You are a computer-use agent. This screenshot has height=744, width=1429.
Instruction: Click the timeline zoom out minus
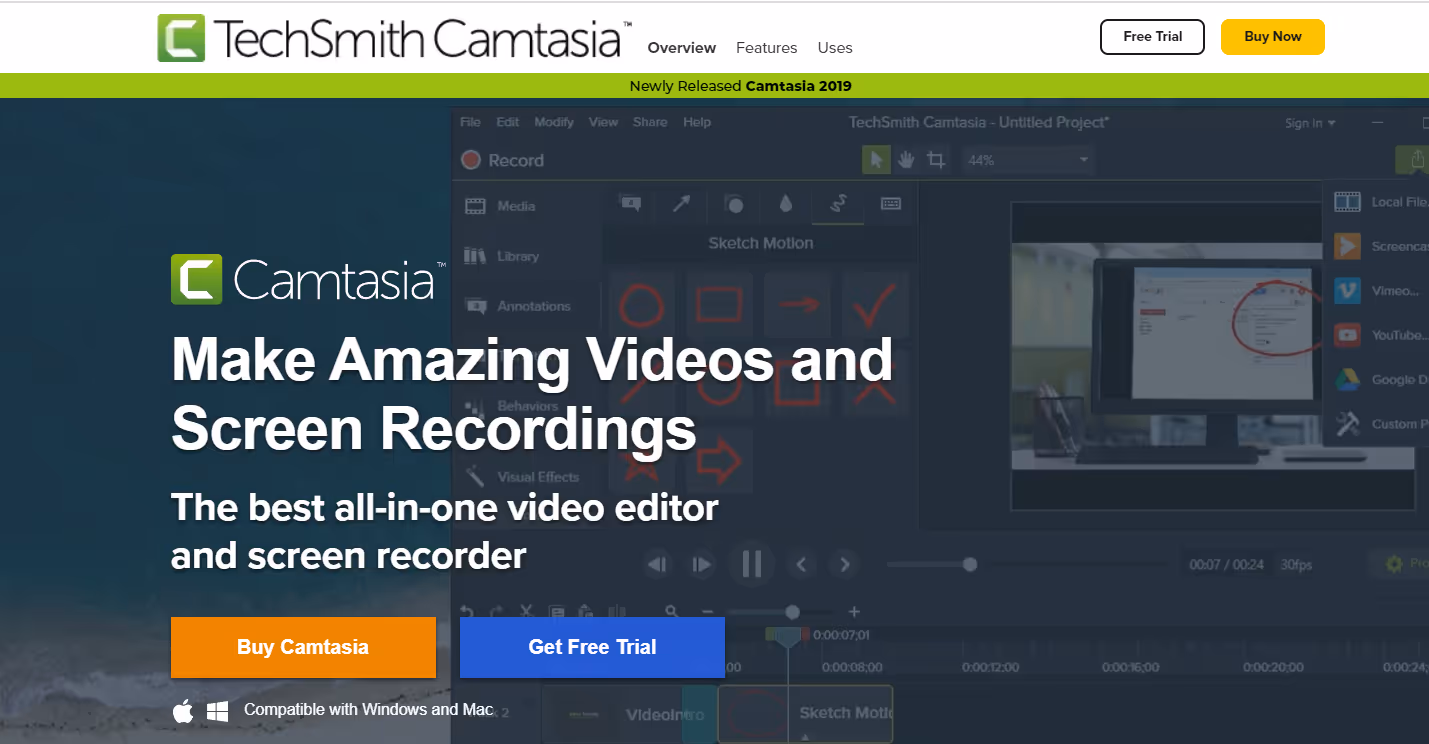click(x=707, y=612)
